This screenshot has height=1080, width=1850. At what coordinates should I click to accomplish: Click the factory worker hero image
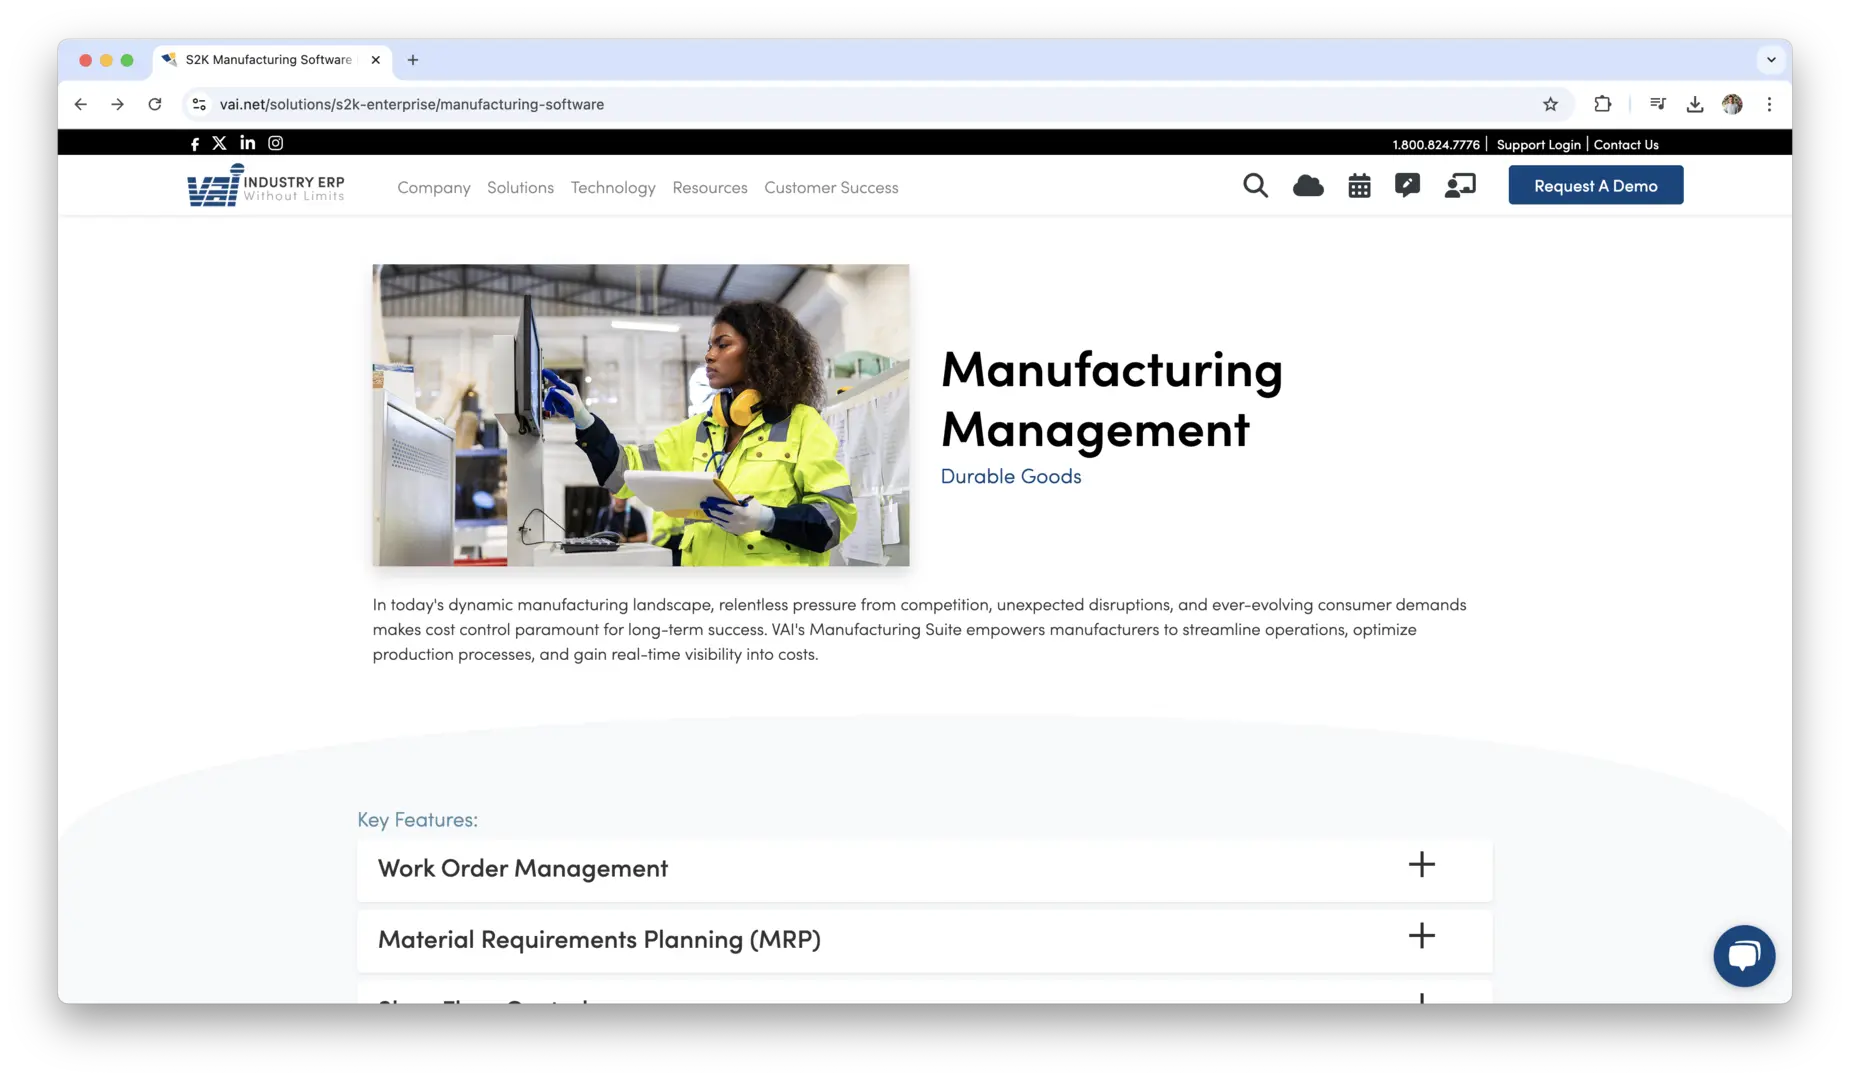[641, 415]
